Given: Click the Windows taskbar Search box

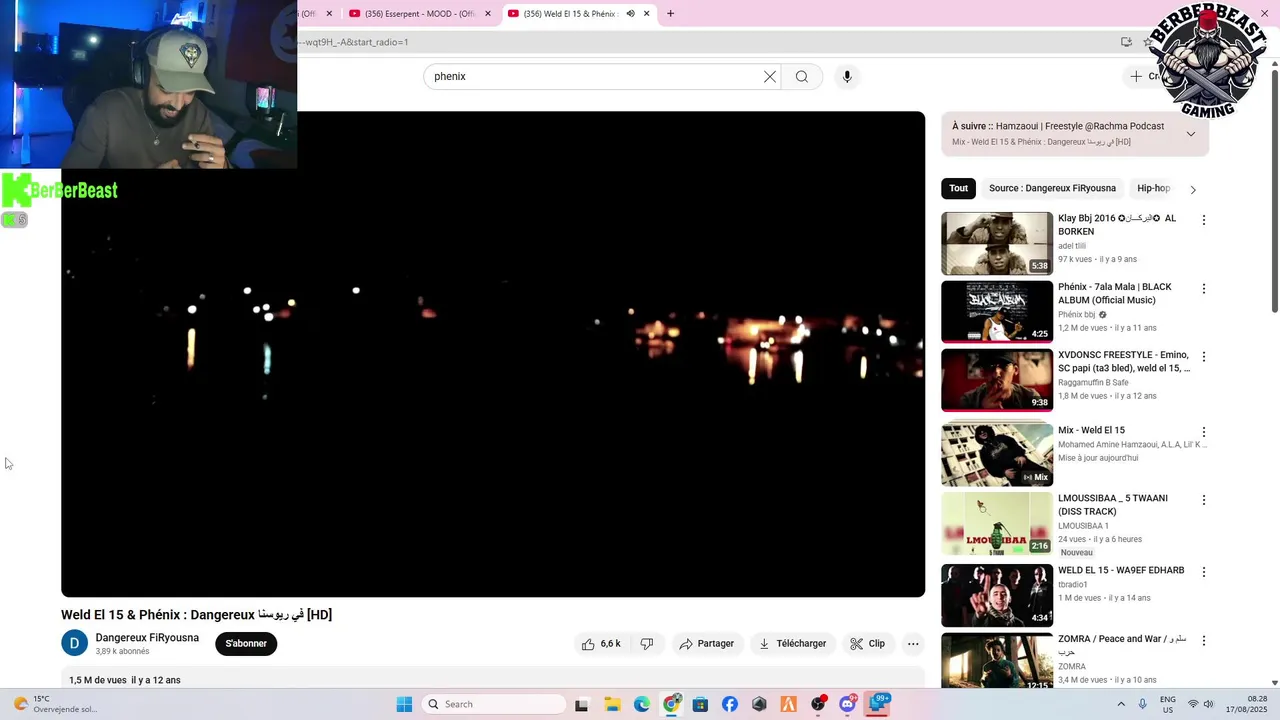Looking at the screenshot, I should (x=494, y=704).
